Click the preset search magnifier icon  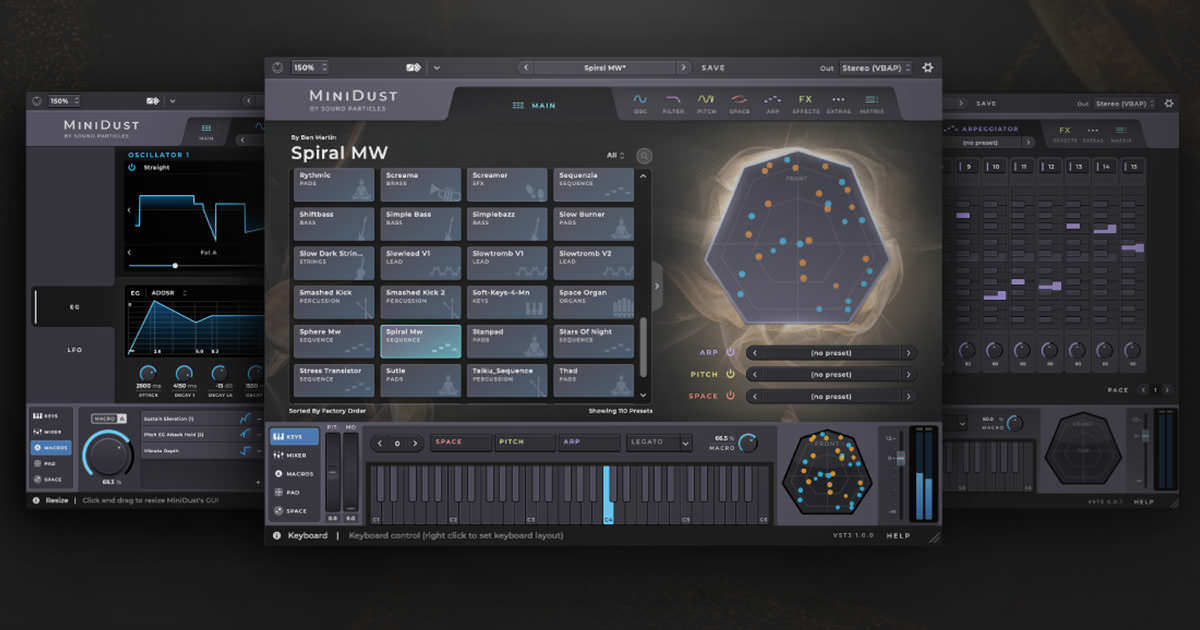644,156
